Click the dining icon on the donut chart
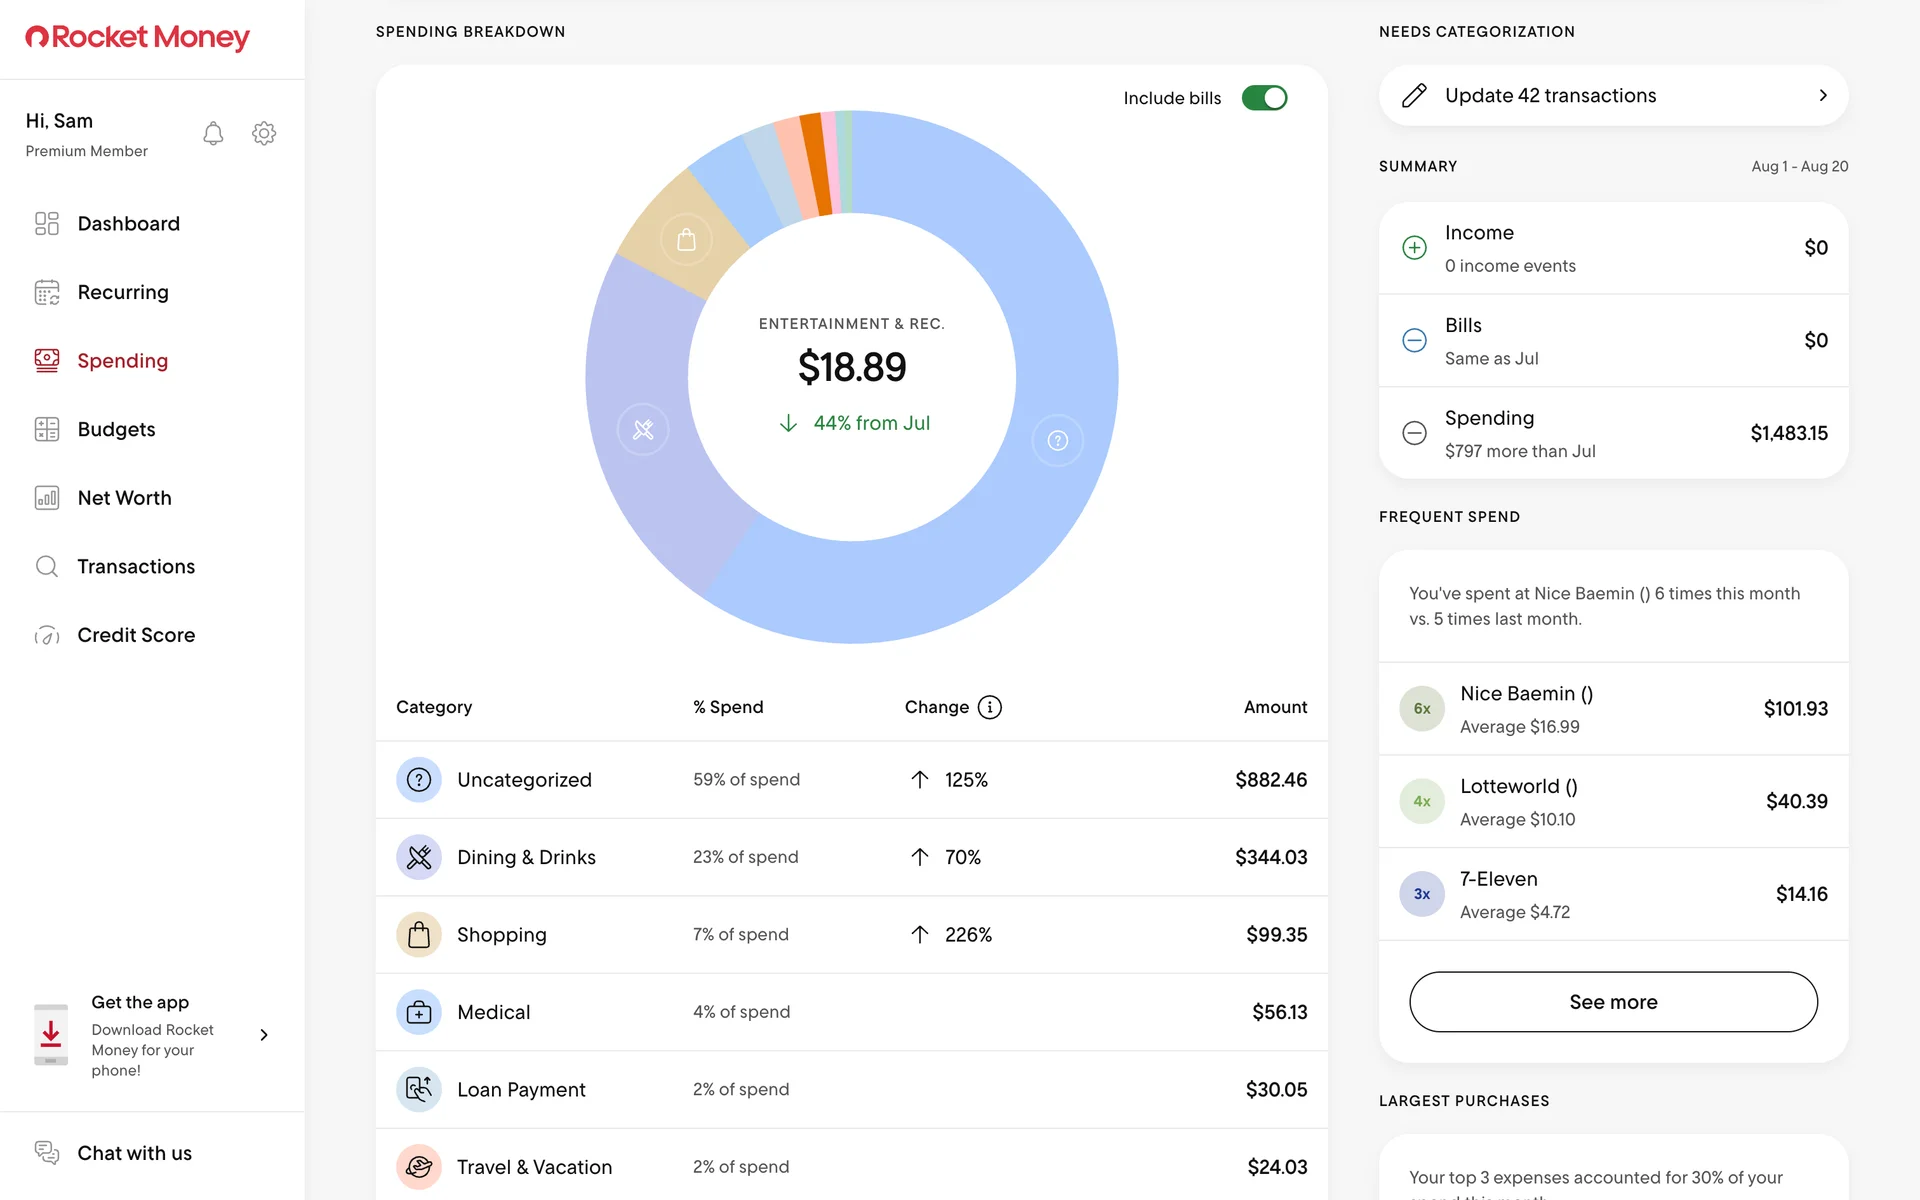The width and height of the screenshot is (1920, 1200). pyautogui.click(x=643, y=430)
